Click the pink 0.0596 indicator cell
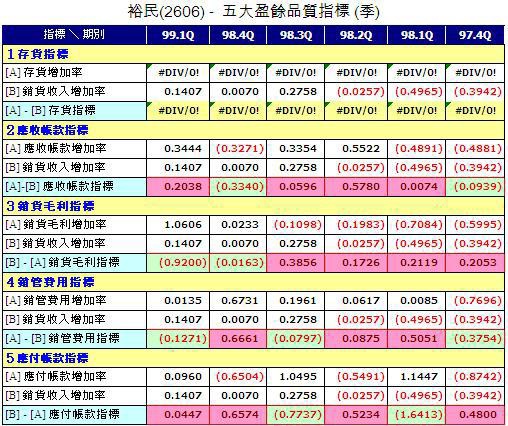Viewport: 508px width, 426px height. tap(296, 187)
